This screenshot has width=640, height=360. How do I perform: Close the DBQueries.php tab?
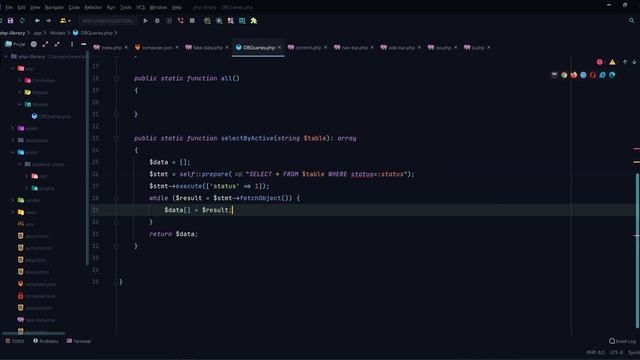pos(279,48)
